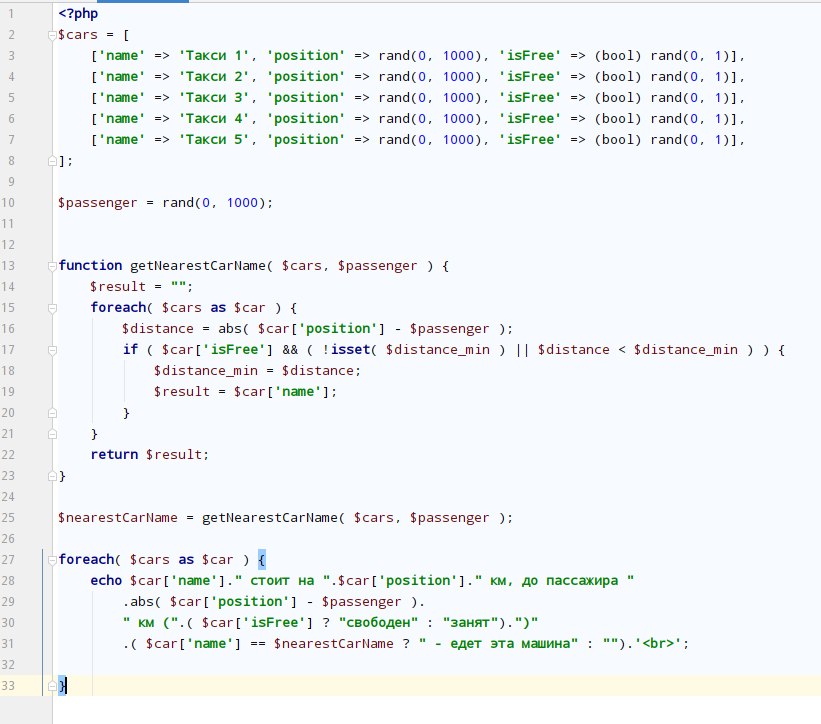821x724 pixels.
Task: Click the function's closing fold marker on line 23
Action: pos(52,476)
